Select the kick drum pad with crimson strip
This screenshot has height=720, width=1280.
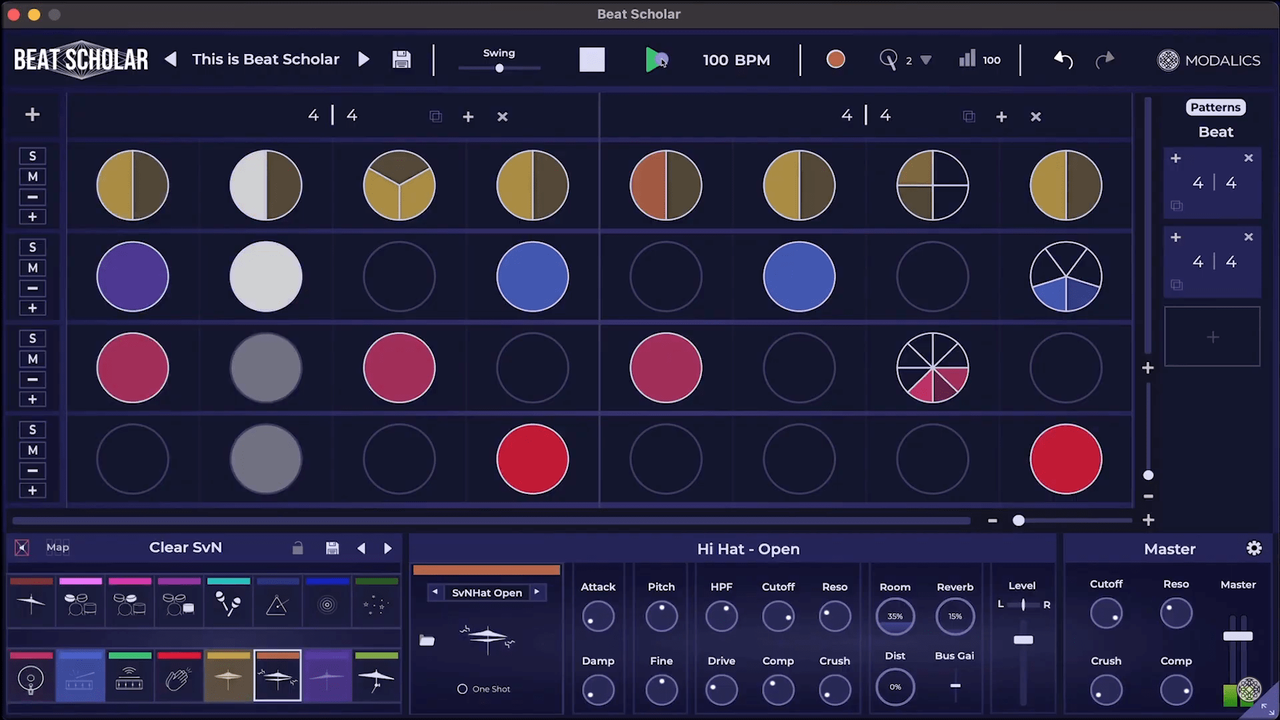click(31, 676)
